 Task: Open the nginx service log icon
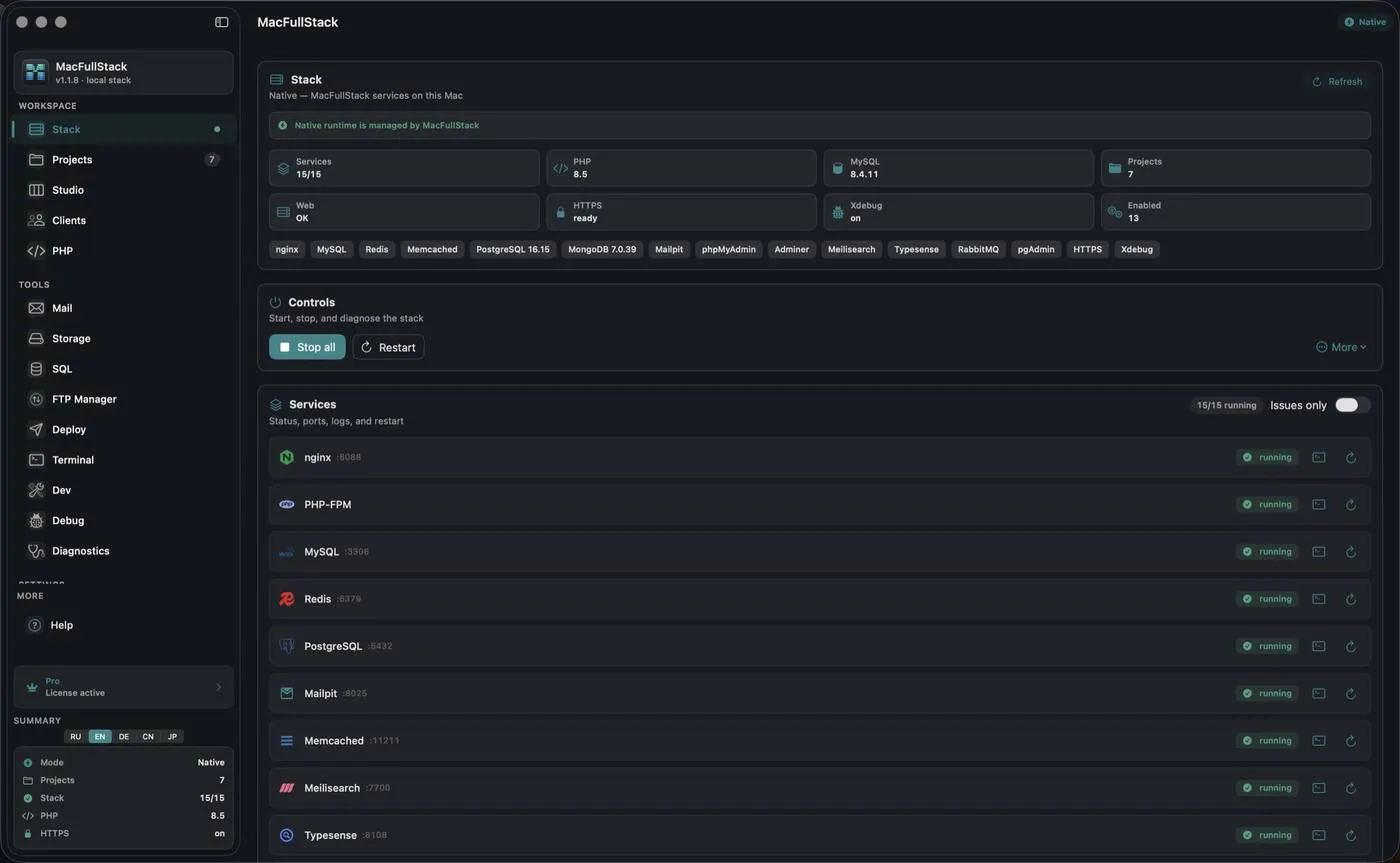[1319, 457]
